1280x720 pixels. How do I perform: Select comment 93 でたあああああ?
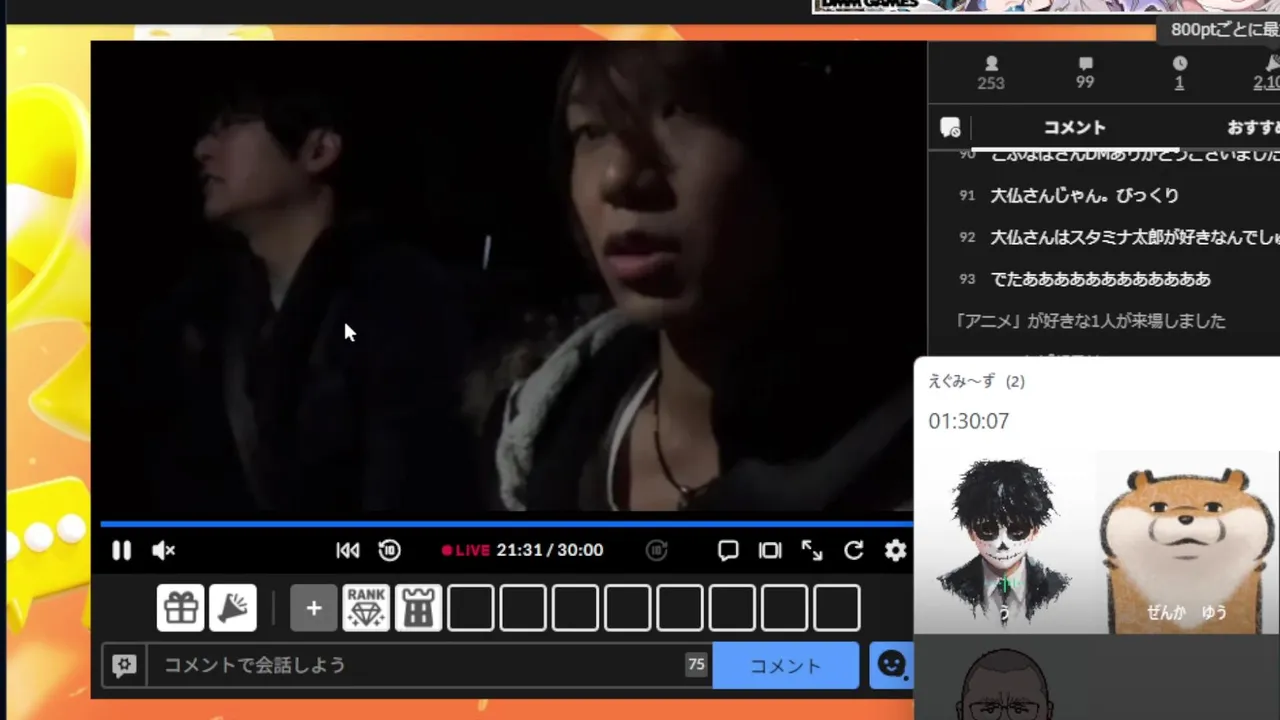point(1100,279)
